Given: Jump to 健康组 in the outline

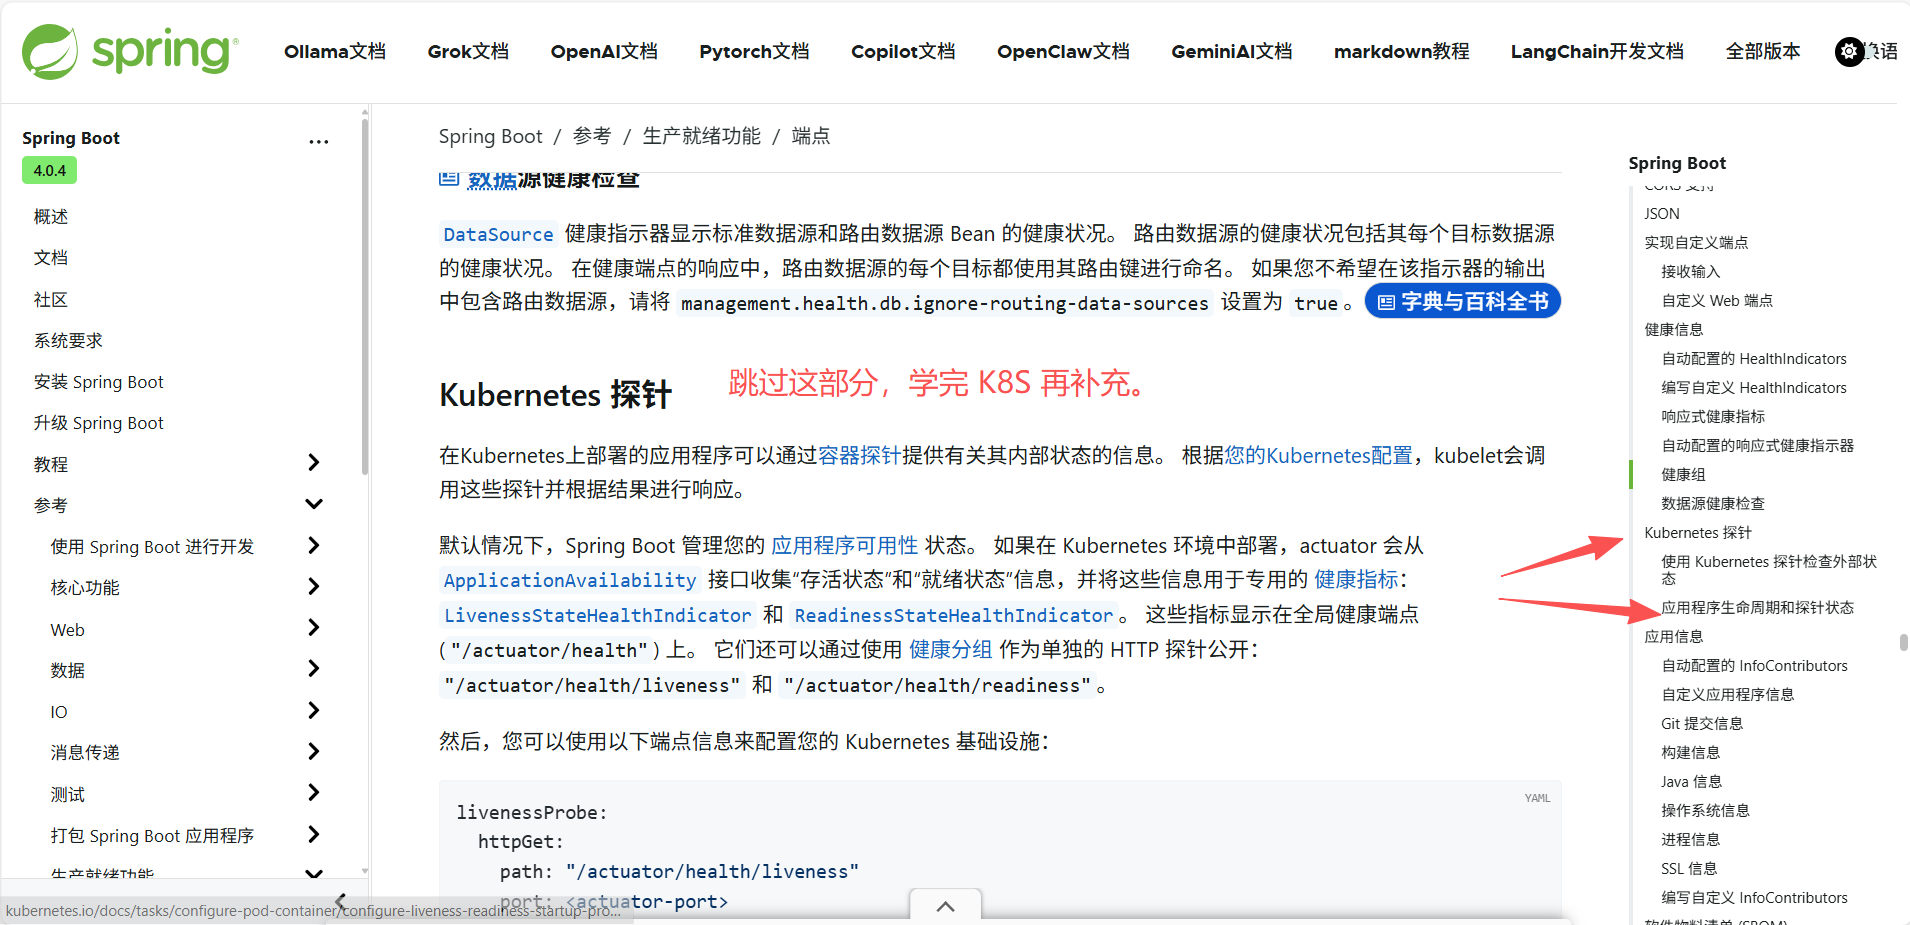Looking at the screenshot, I should click(1683, 475).
